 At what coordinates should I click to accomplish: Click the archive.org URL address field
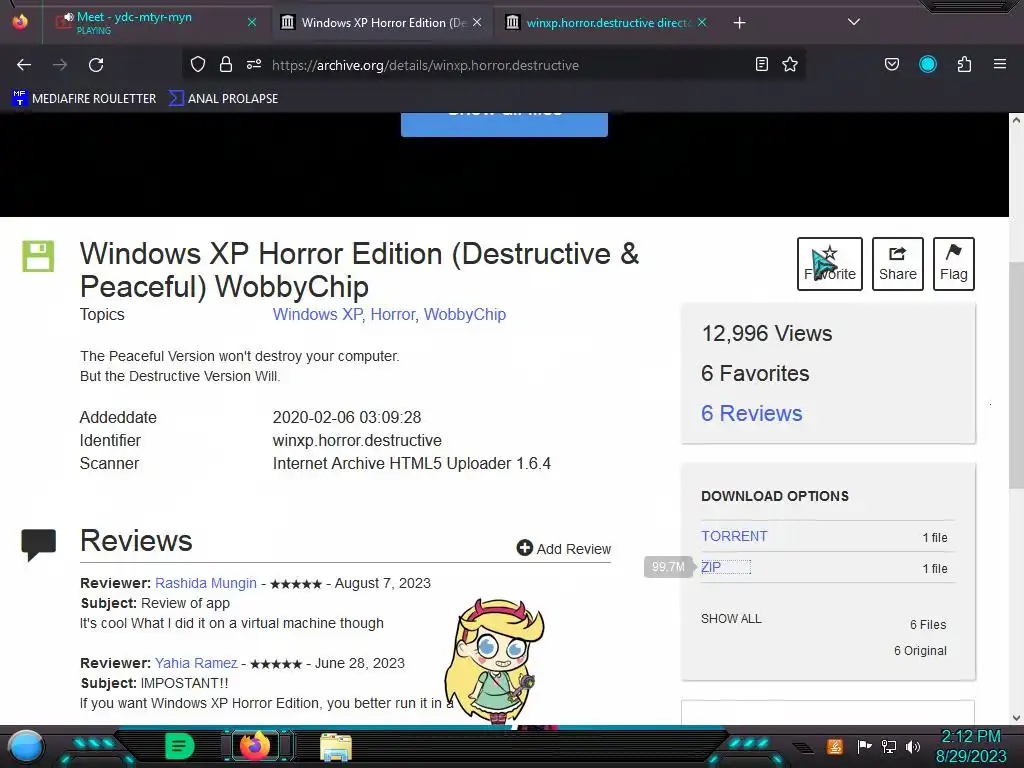coord(425,65)
